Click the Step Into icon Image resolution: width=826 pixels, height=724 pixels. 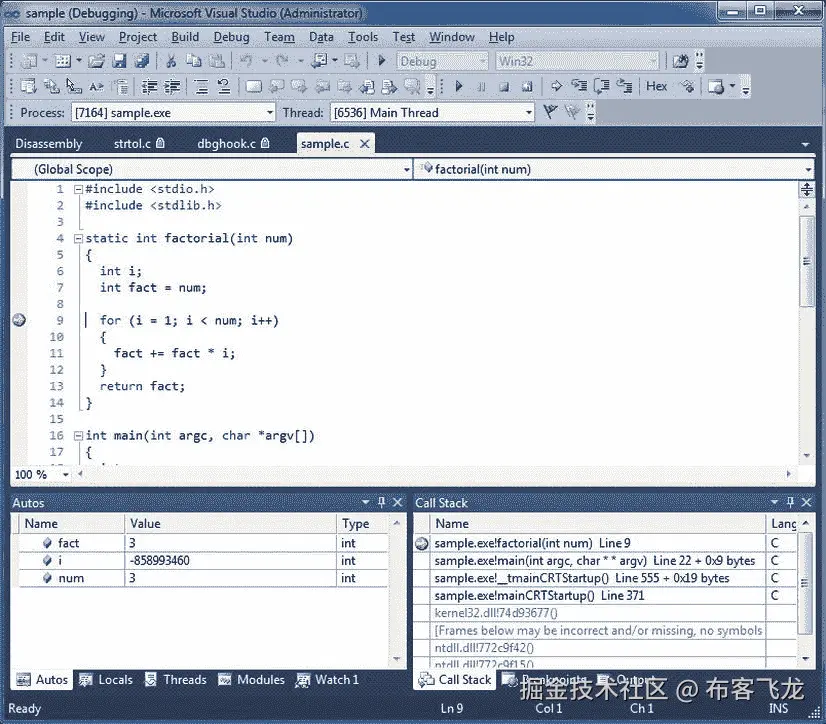[579, 86]
